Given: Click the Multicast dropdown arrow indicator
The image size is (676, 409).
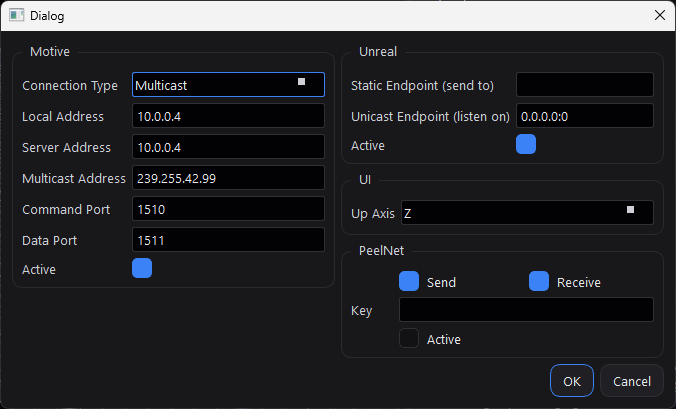Looking at the screenshot, I should pyautogui.click(x=301, y=82).
